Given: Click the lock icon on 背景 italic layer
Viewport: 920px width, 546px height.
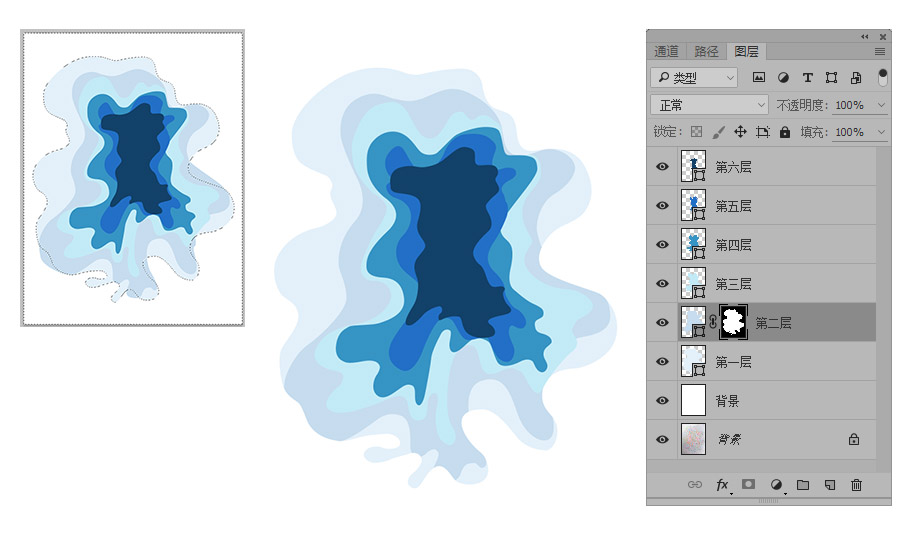Looking at the screenshot, I should (854, 439).
